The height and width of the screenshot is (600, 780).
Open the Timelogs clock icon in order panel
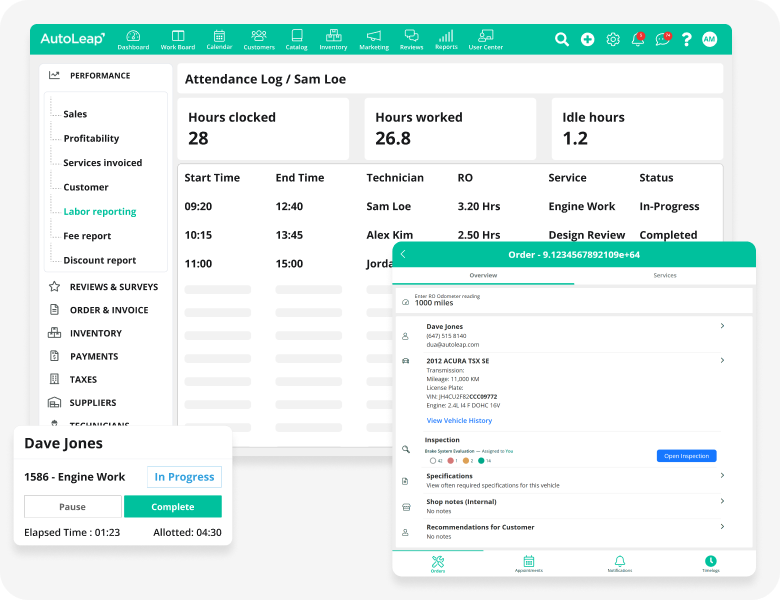(x=710, y=563)
